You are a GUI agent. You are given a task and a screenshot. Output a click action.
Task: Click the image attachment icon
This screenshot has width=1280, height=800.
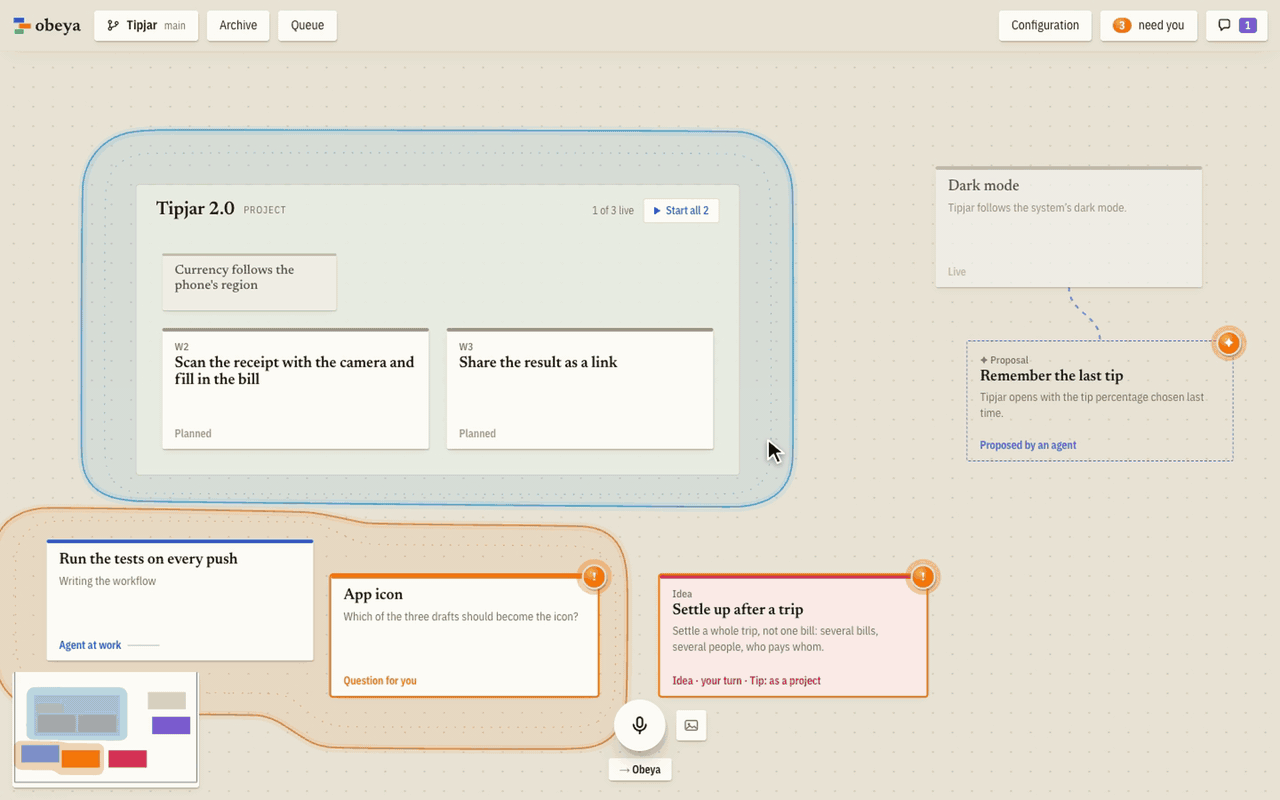(691, 726)
